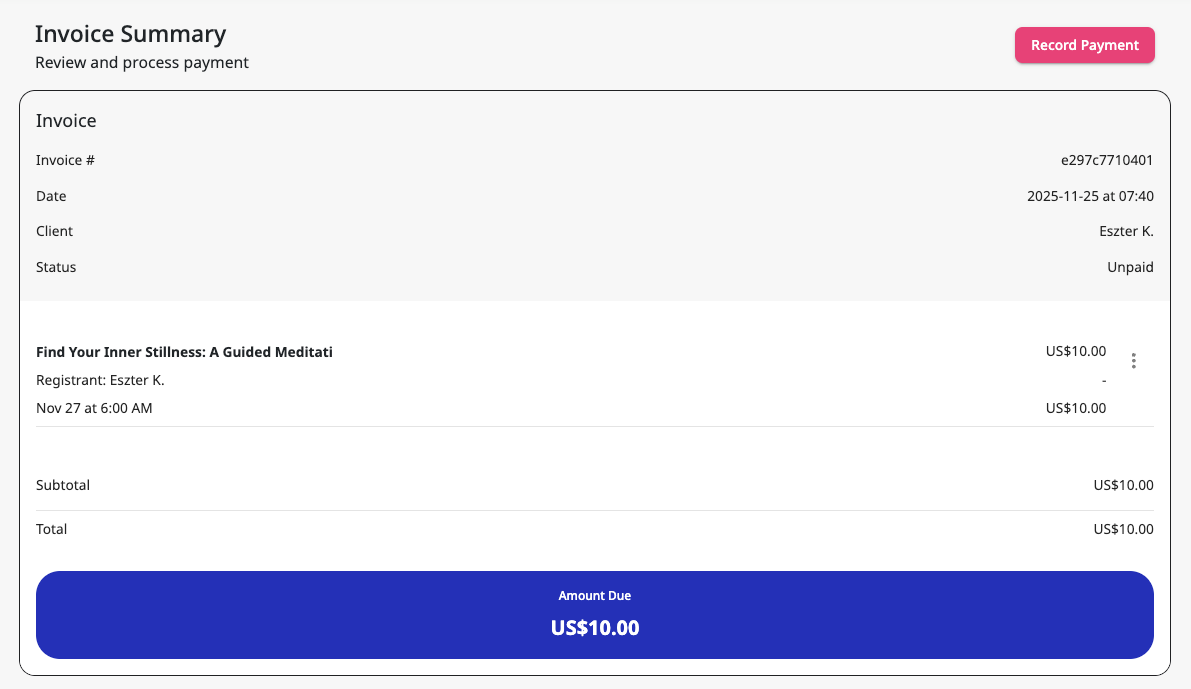Click the Total amount US$10.00
1191x689 pixels.
tap(1121, 529)
